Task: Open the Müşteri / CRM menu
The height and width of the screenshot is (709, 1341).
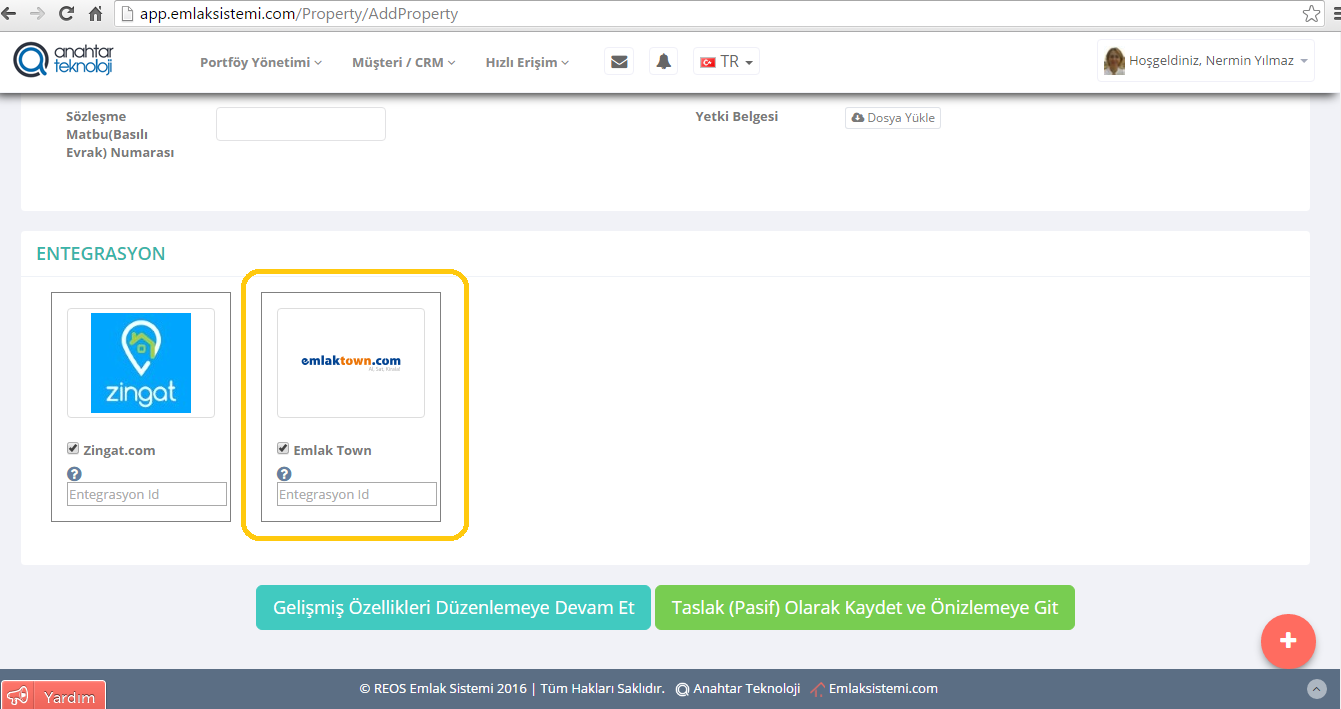Action: 403,62
